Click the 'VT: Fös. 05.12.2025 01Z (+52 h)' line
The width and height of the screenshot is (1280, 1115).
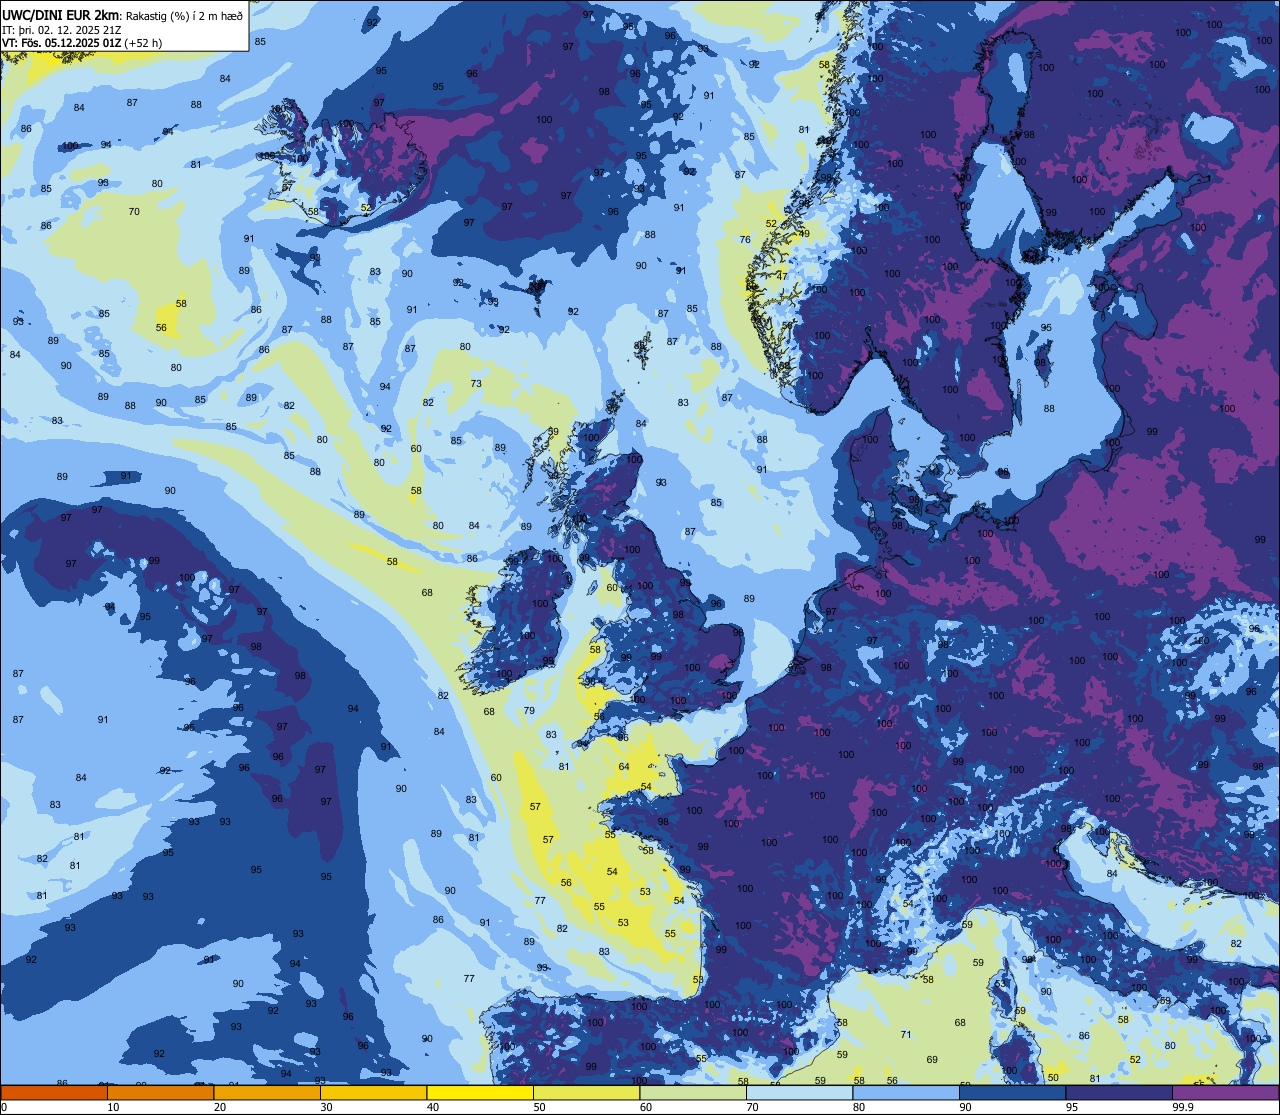pos(82,42)
